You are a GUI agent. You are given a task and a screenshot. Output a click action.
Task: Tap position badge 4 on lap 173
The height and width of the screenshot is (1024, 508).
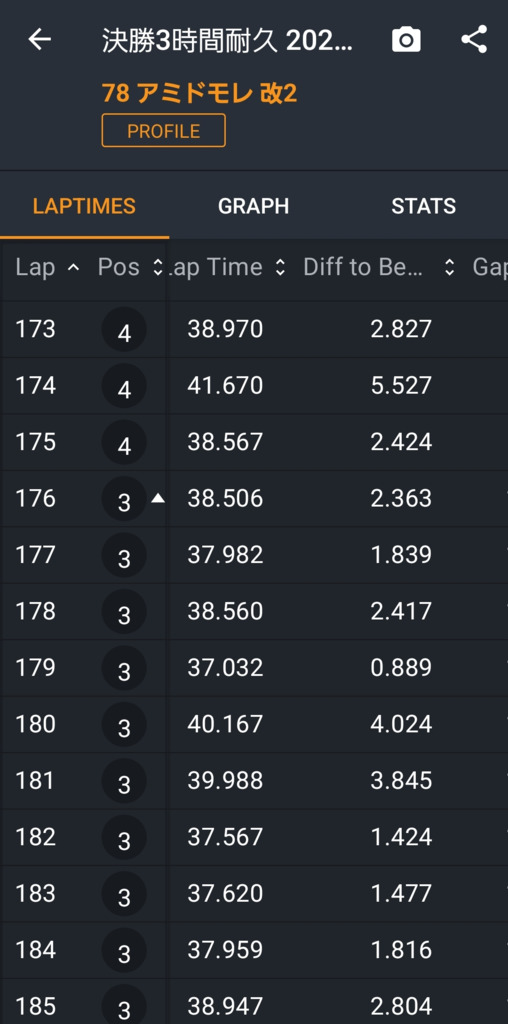pyautogui.click(x=124, y=329)
